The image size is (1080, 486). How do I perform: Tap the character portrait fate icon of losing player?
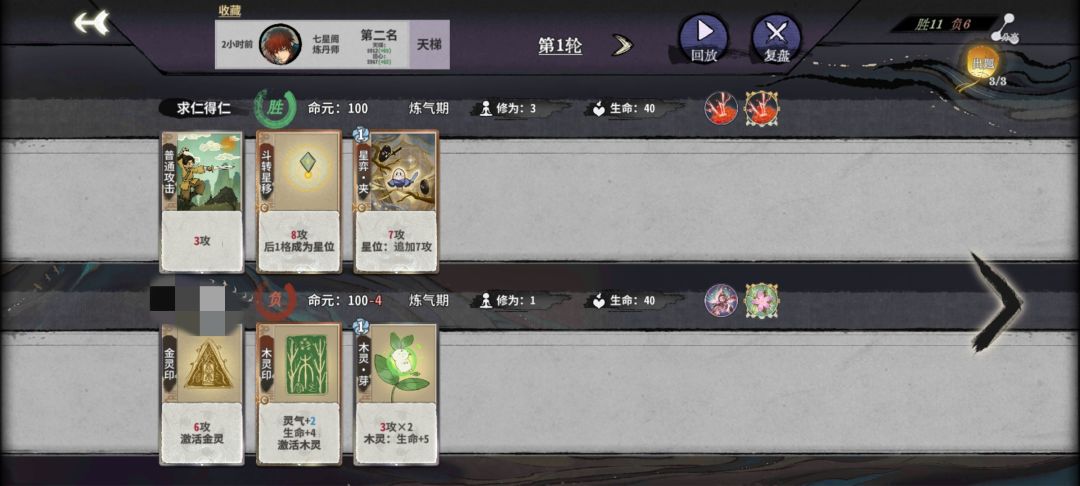[721, 301]
